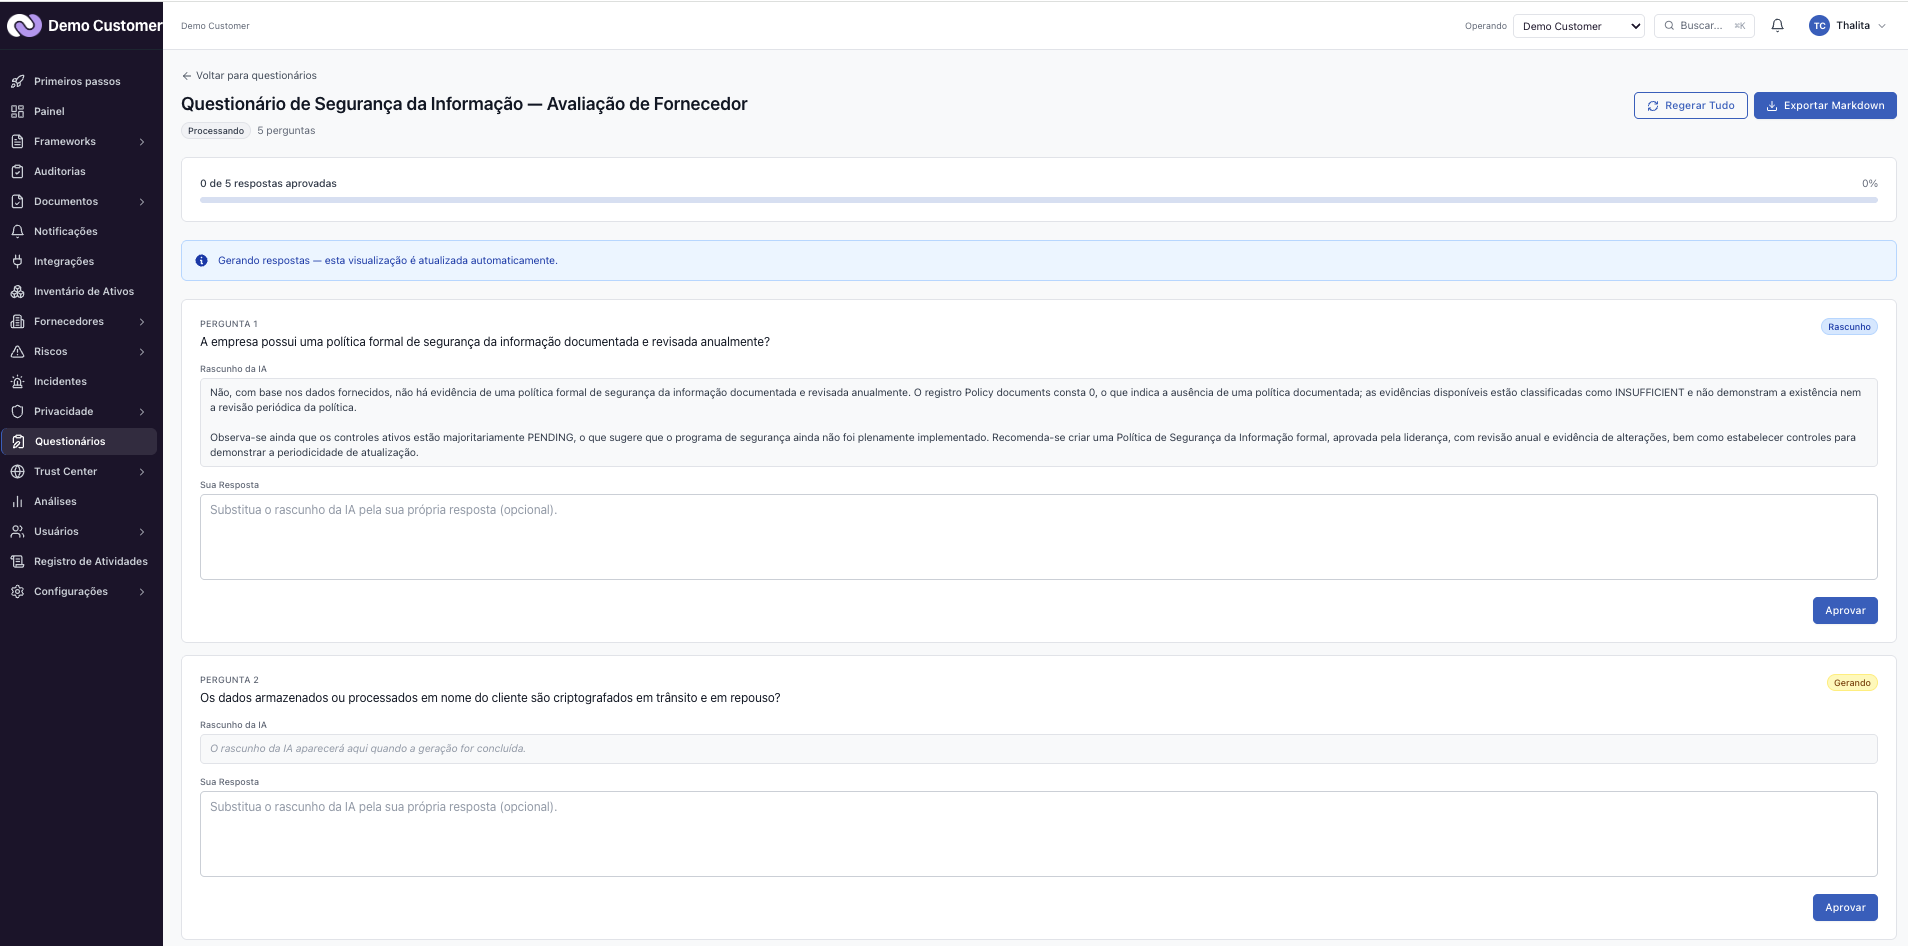
Task: Click the Trust Center globe icon
Action: 17,471
